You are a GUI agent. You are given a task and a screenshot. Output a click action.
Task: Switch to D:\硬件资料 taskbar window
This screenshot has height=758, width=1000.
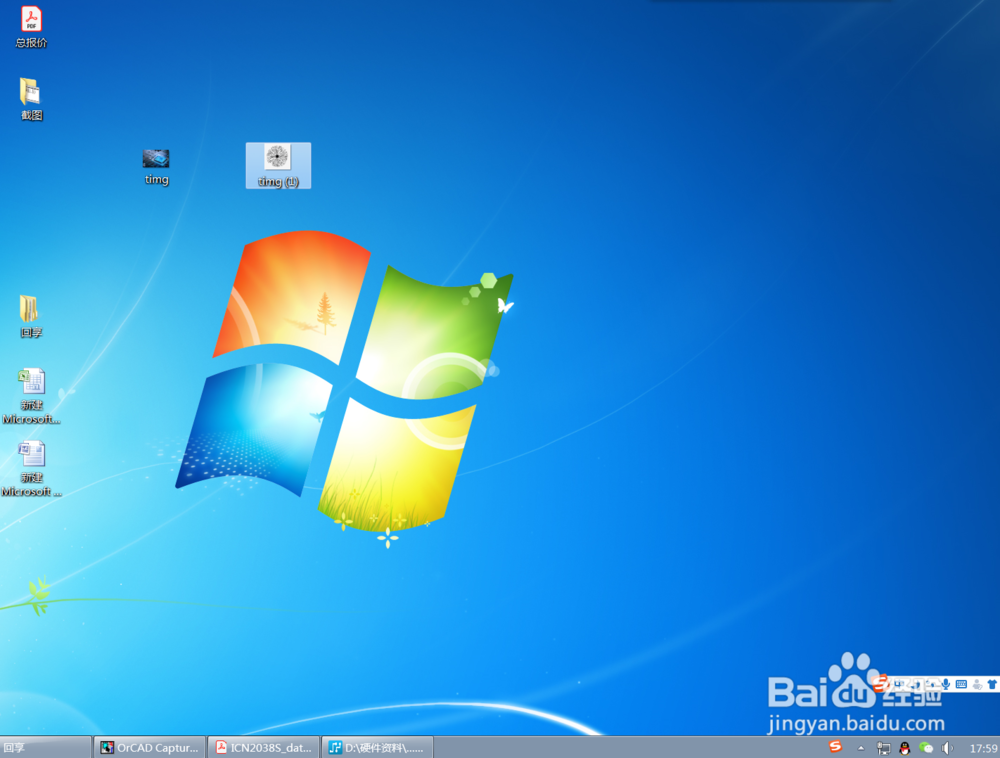coord(378,747)
